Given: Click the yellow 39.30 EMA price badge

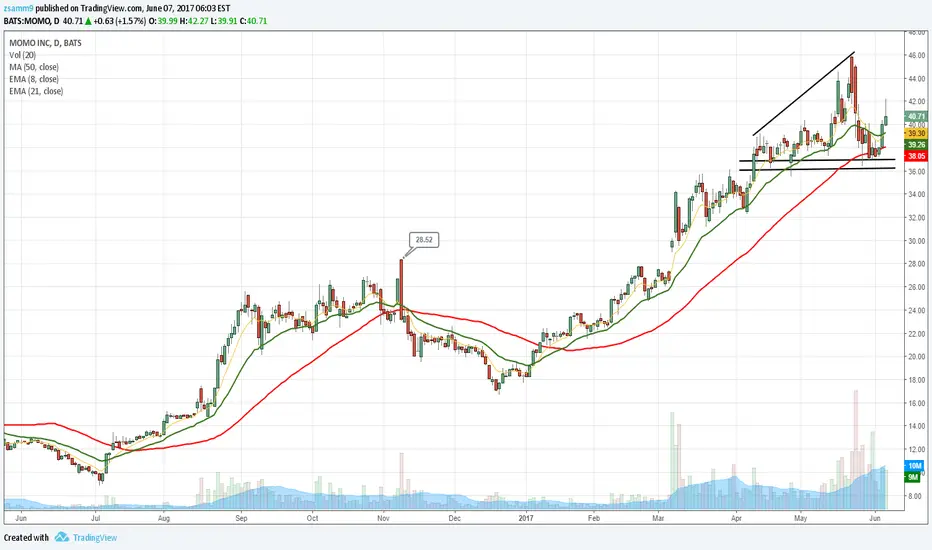Looking at the screenshot, I should (x=915, y=134).
